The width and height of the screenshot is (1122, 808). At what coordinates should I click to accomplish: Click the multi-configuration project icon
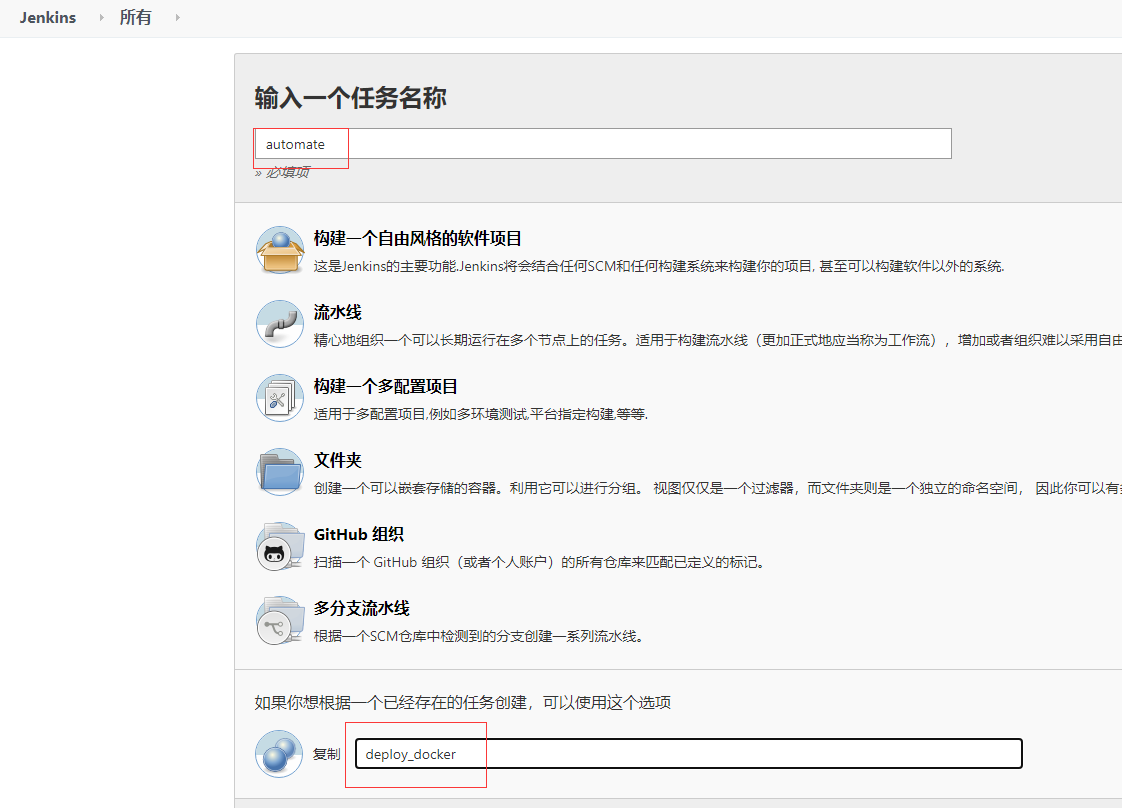click(x=280, y=398)
